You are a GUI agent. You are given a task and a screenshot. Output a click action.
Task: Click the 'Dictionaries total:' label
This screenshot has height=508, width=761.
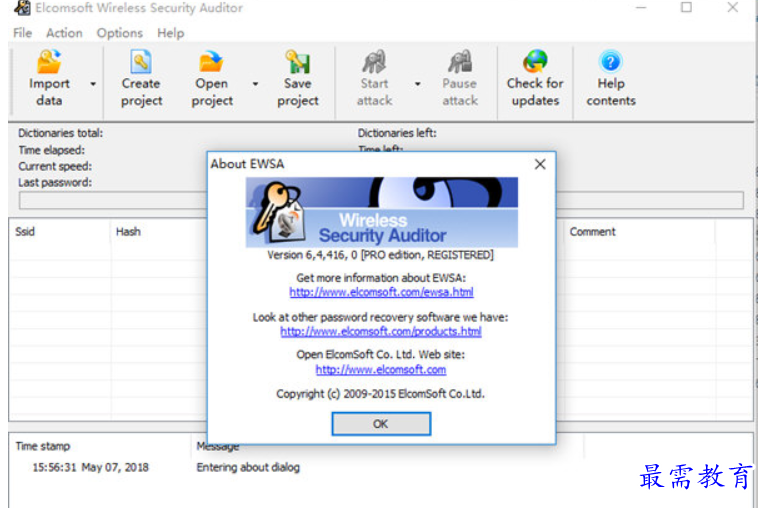coord(61,133)
